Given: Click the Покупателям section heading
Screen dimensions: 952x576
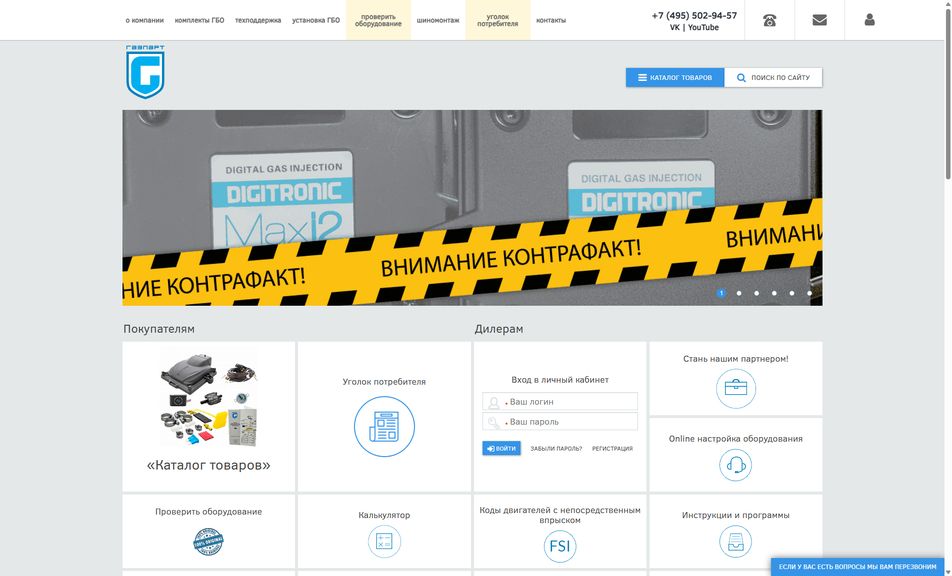Looking at the screenshot, I should tap(159, 329).
